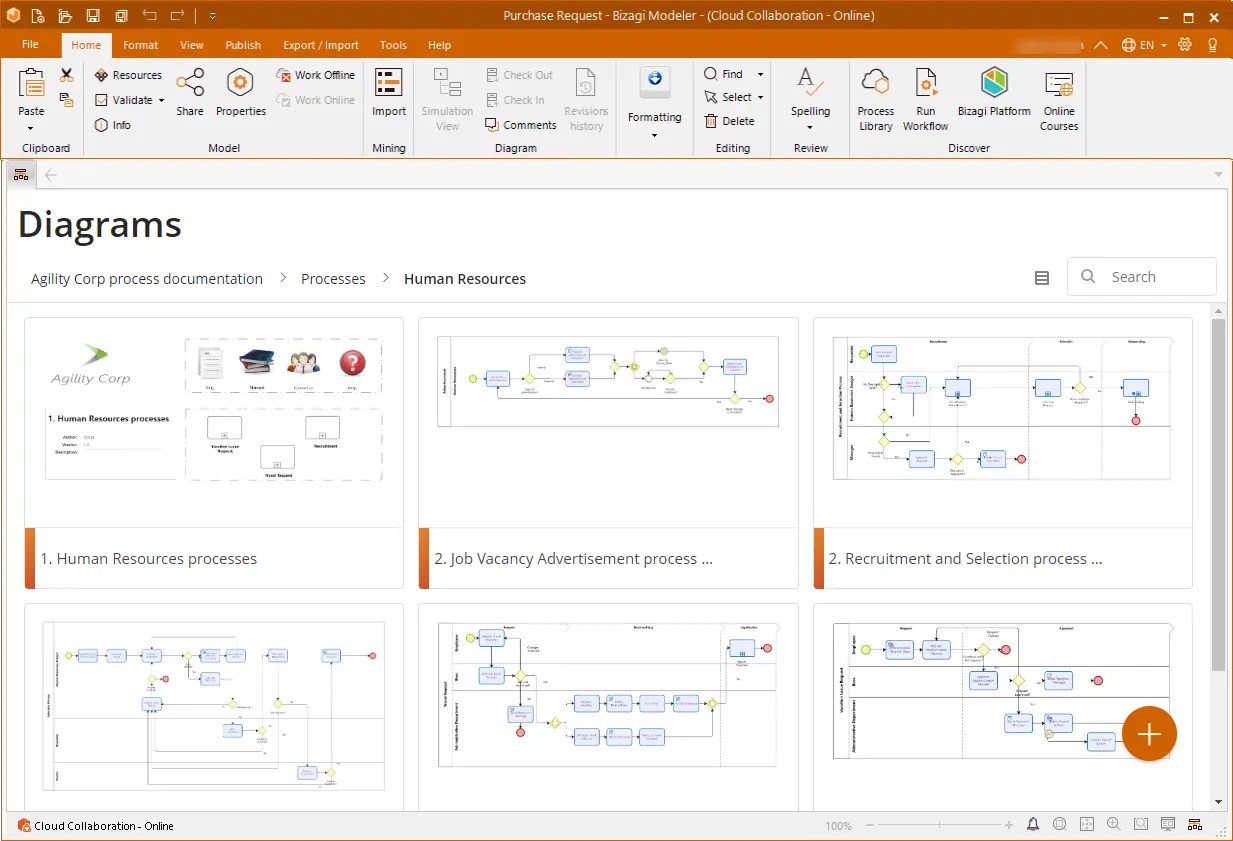Share the model using the Share icon

pyautogui.click(x=190, y=92)
